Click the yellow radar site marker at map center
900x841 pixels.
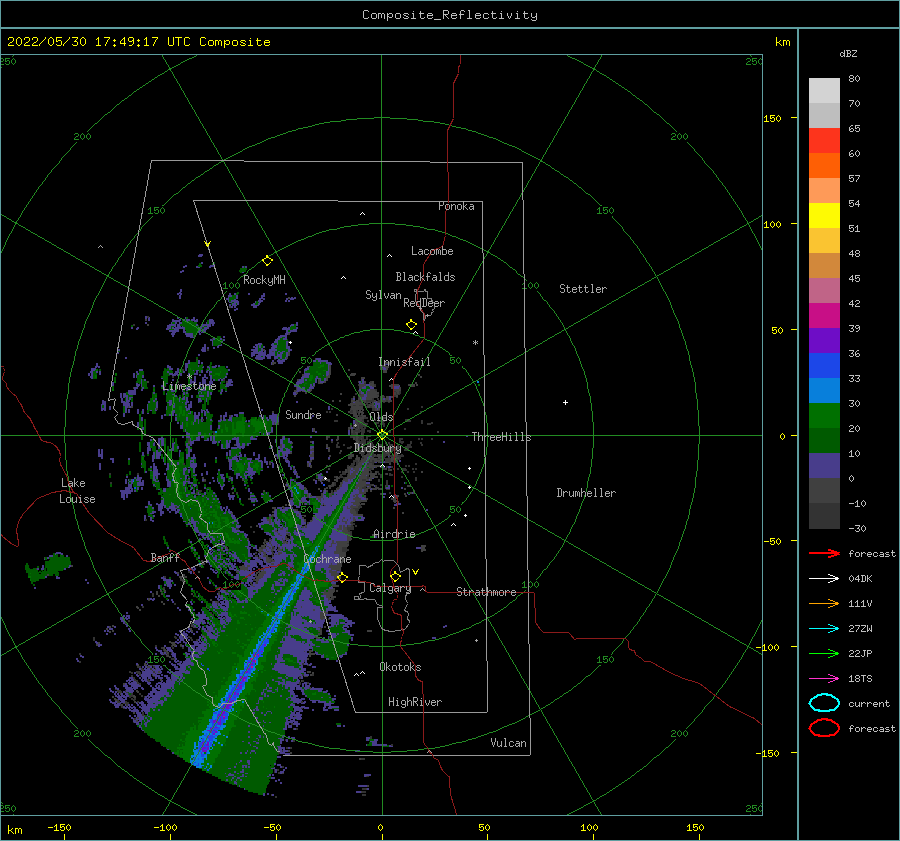click(382, 435)
